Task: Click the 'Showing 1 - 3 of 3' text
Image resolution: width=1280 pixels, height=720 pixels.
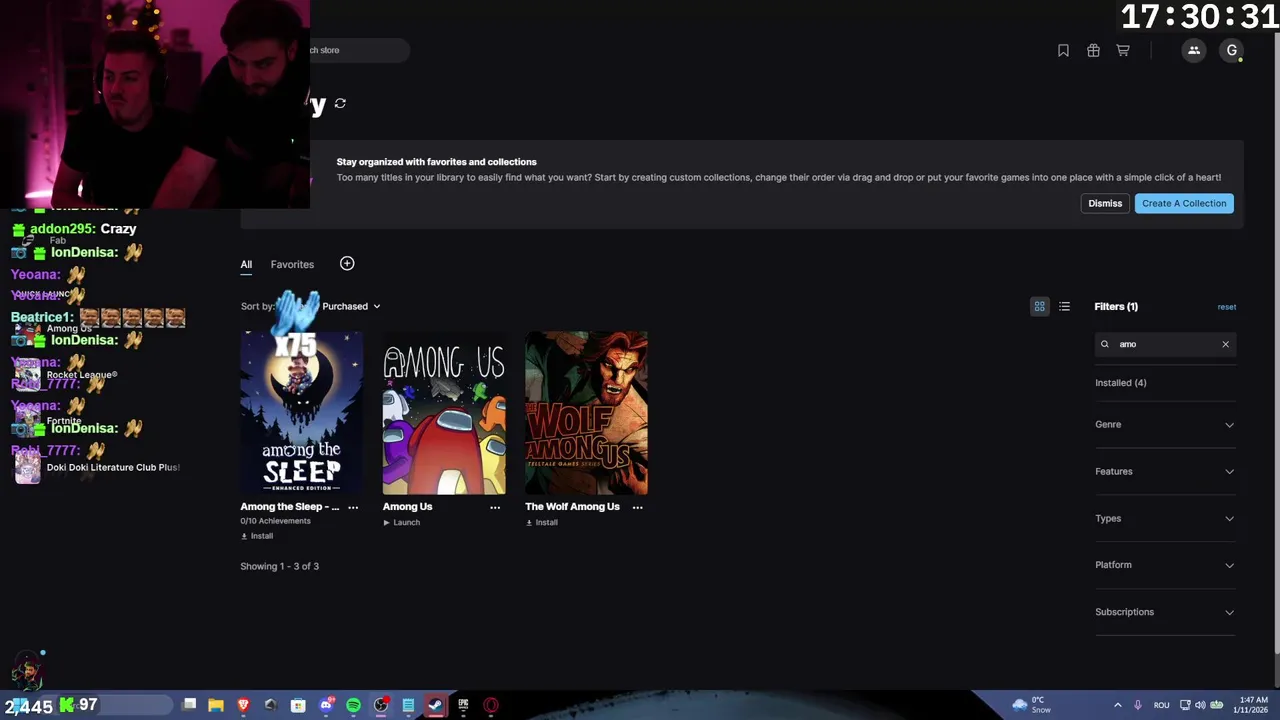Action: (x=279, y=566)
